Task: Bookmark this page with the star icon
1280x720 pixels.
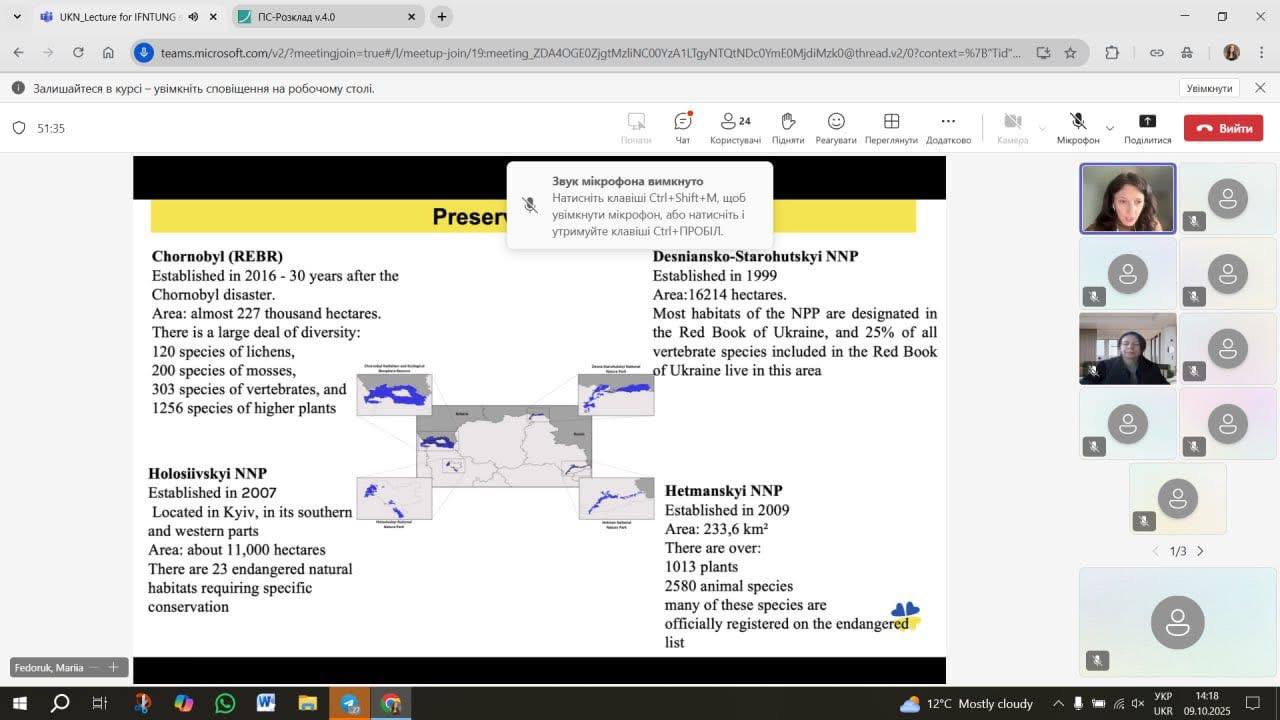Action: click(1070, 53)
